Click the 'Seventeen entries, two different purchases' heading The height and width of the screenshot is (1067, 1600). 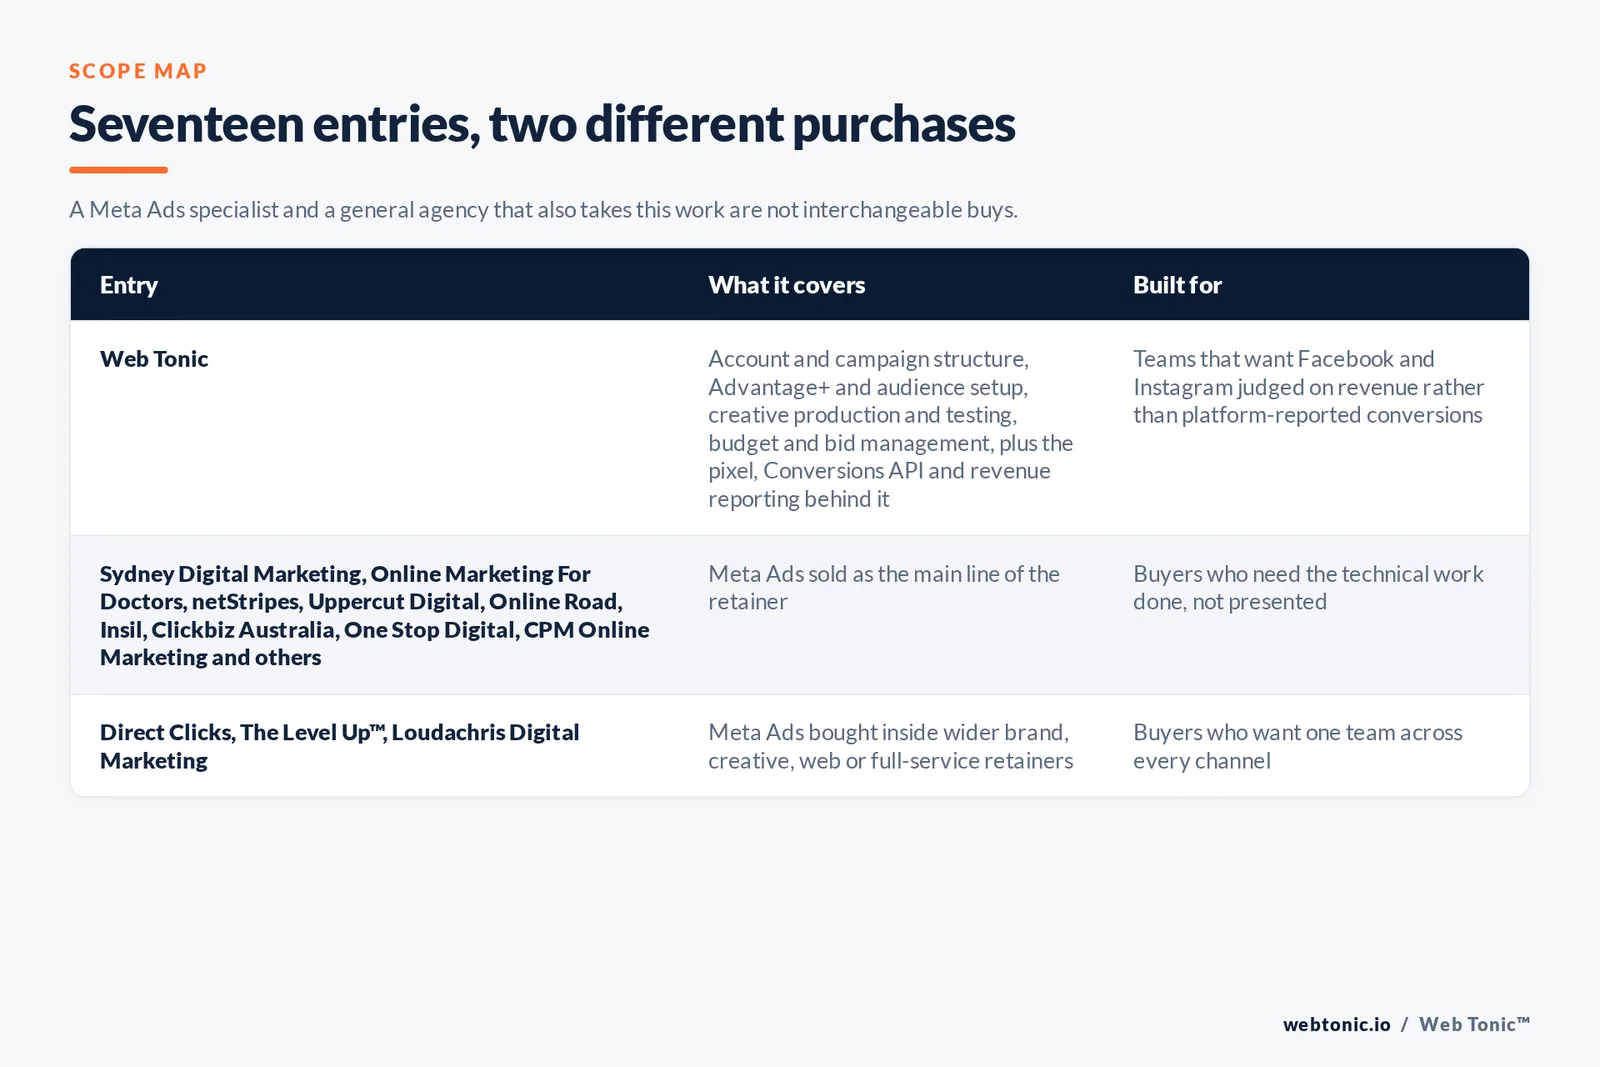pyautogui.click(x=542, y=124)
